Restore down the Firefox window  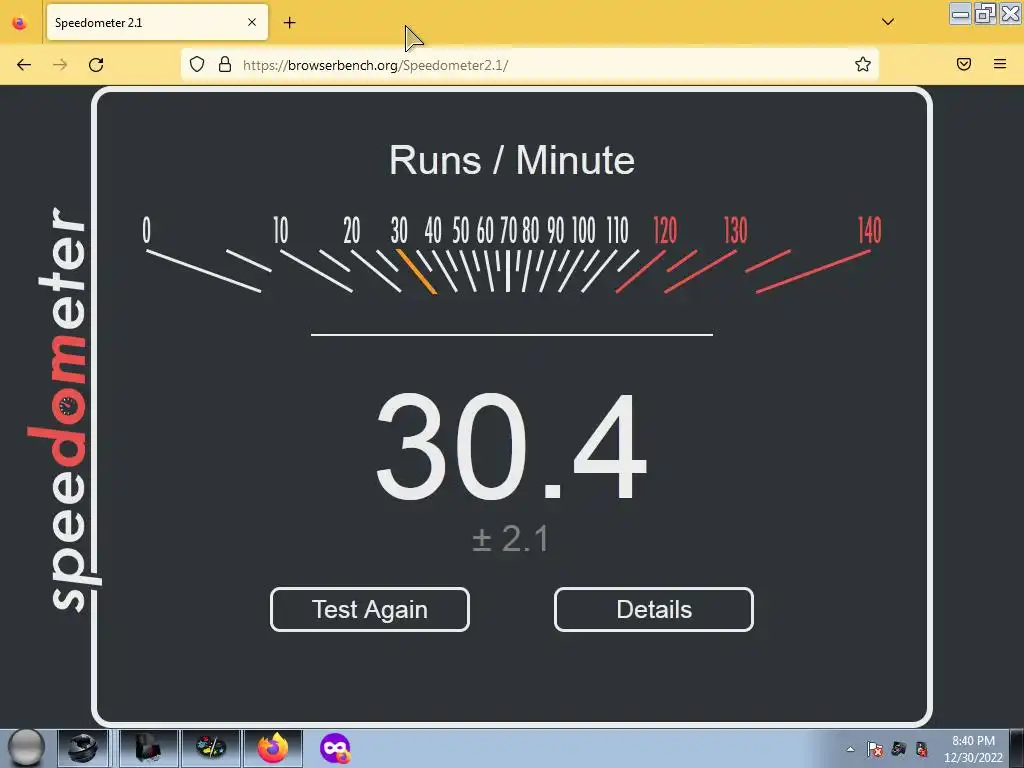985,14
